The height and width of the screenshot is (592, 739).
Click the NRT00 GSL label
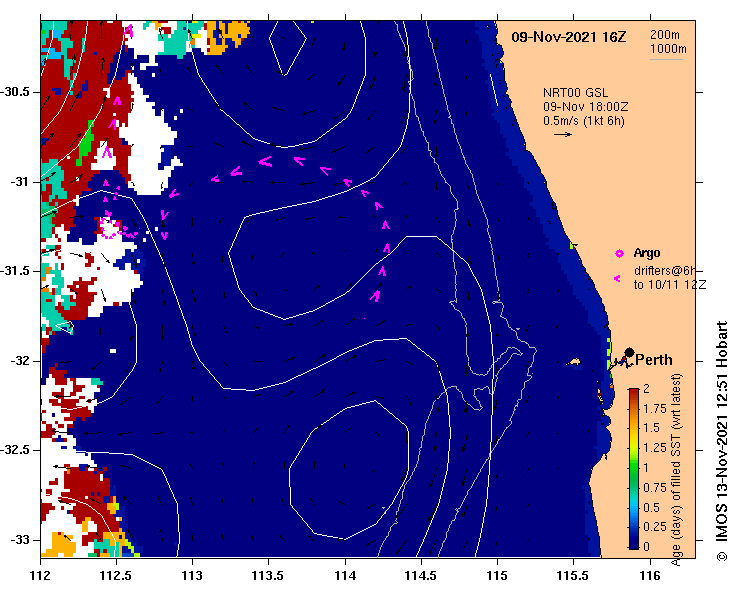coord(575,92)
